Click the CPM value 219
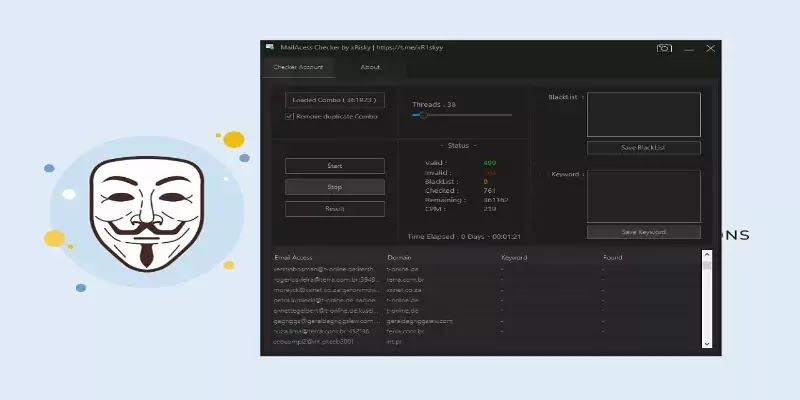Screen dimensions: 800x400 (489, 209)
